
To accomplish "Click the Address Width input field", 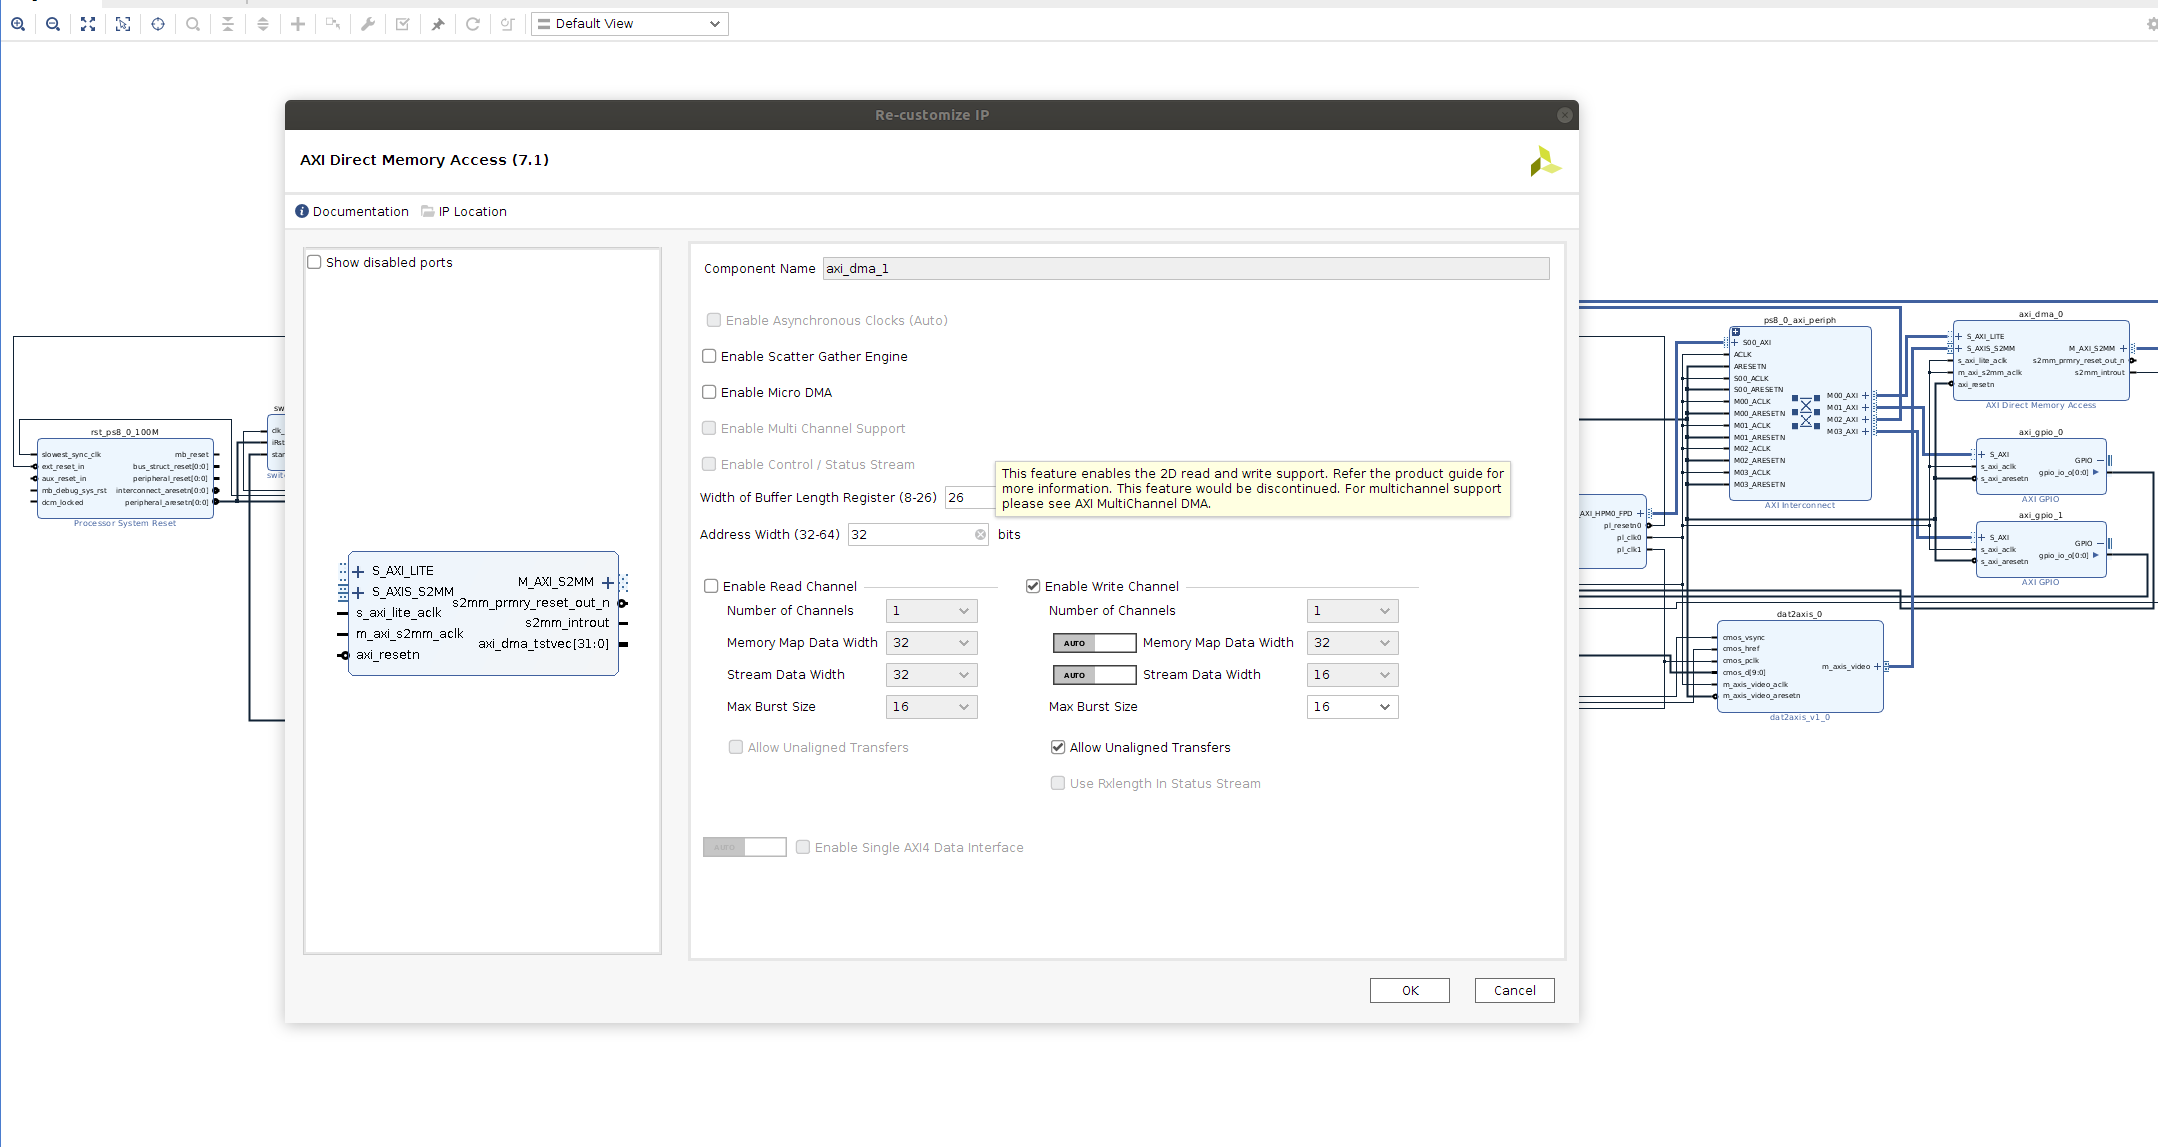I will click(x=910, y=535).
